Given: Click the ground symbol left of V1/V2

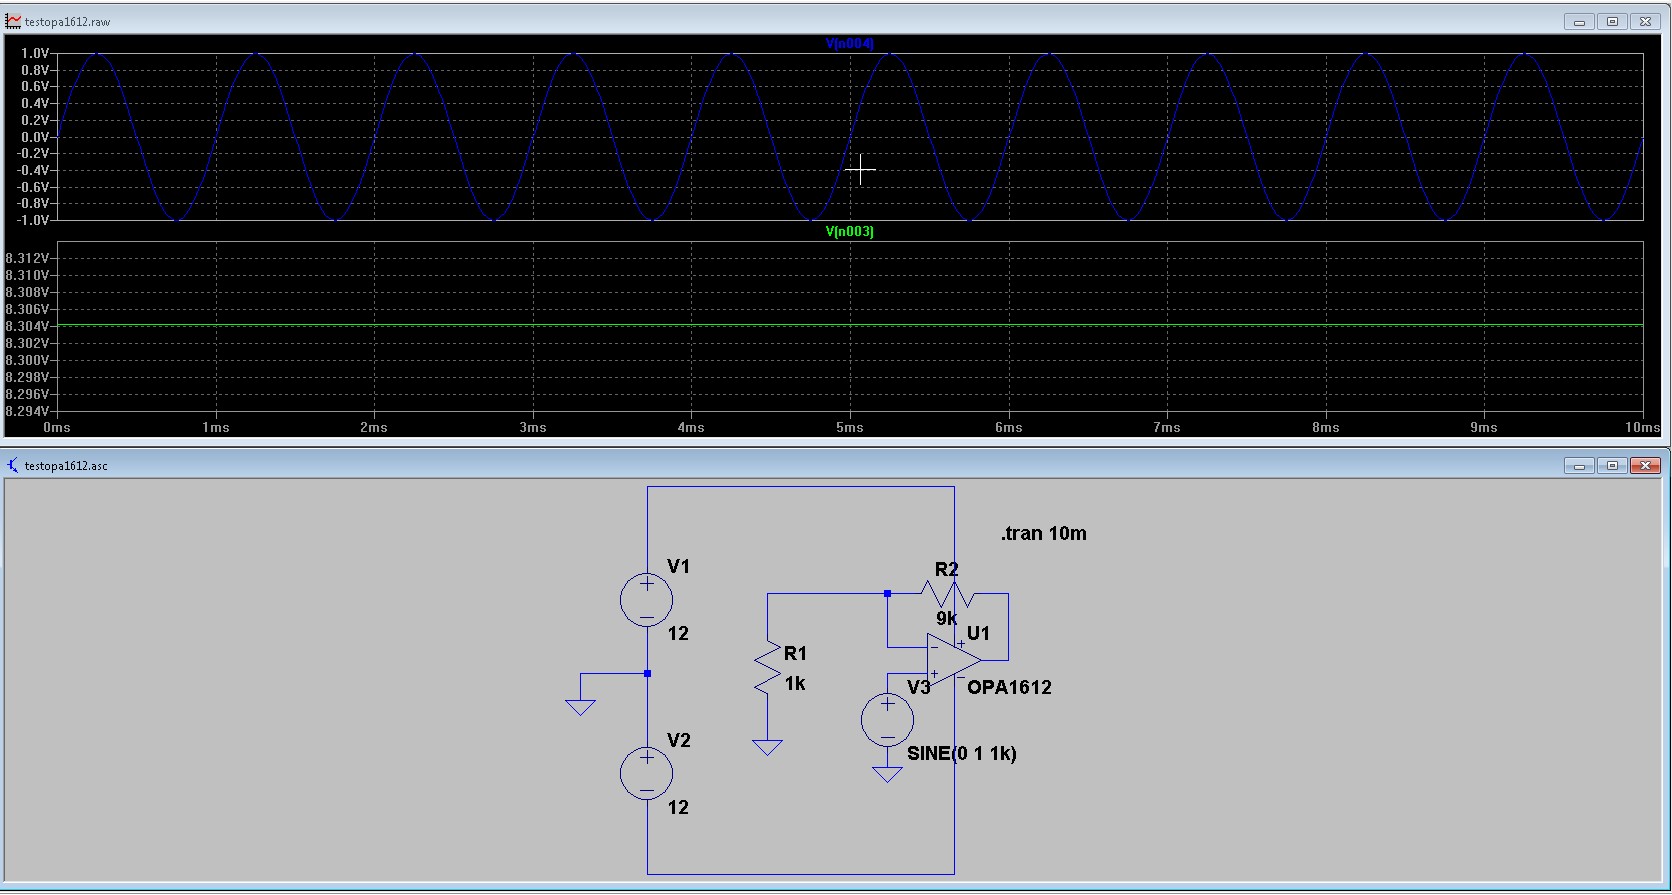Looking at the screenshot, I should (580, 706).
